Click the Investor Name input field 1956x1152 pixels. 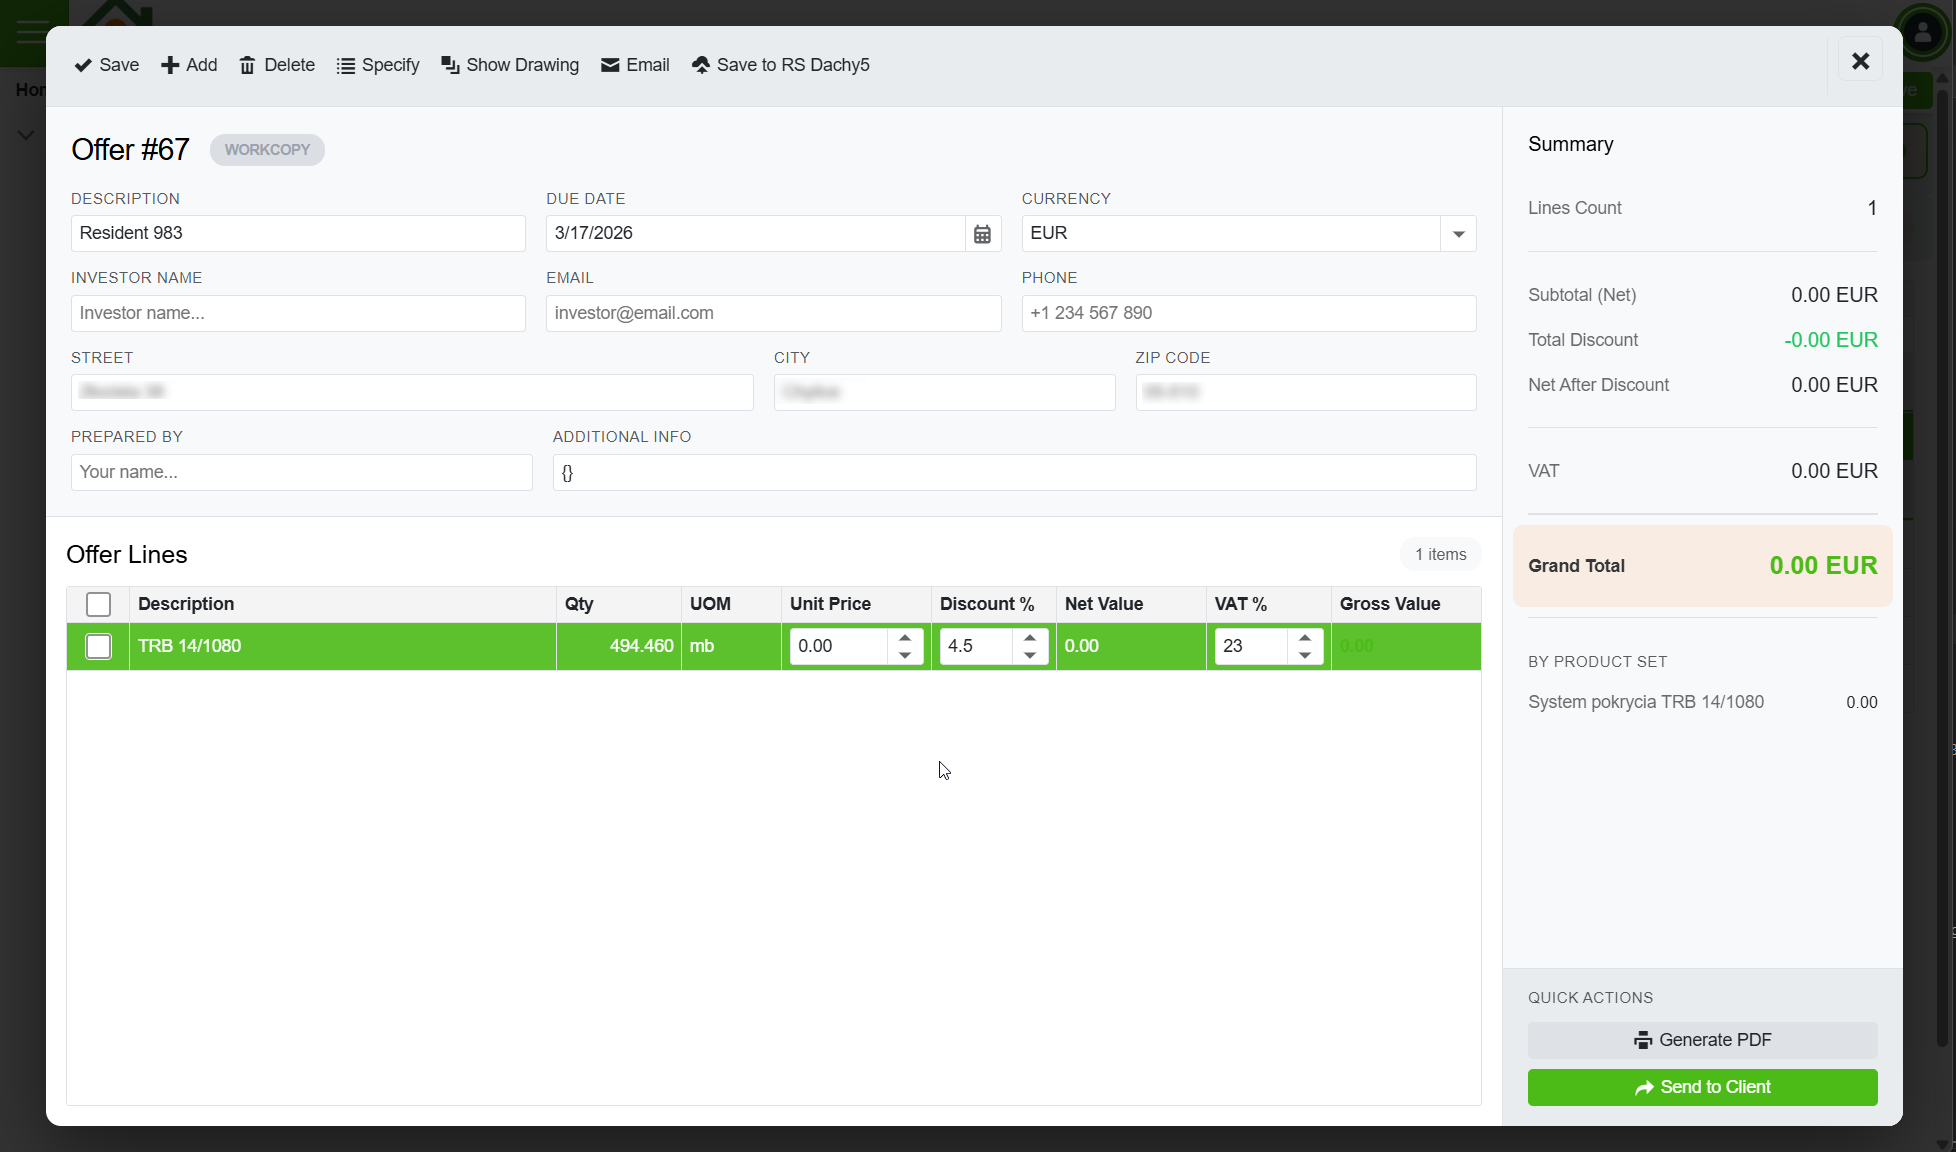click(x=298, y=313)
